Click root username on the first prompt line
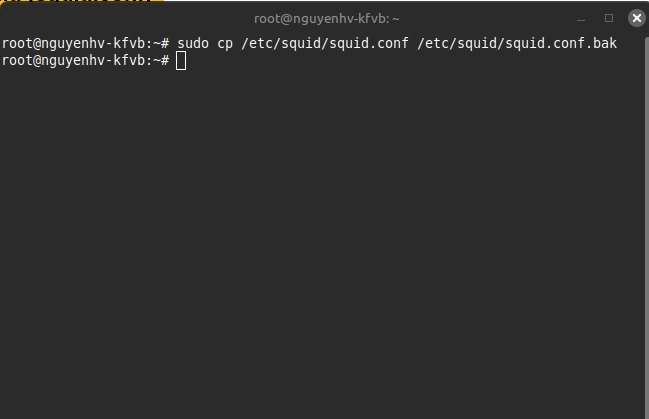The height and width of the screenshot is (419, 649). (x=18, y=44)
